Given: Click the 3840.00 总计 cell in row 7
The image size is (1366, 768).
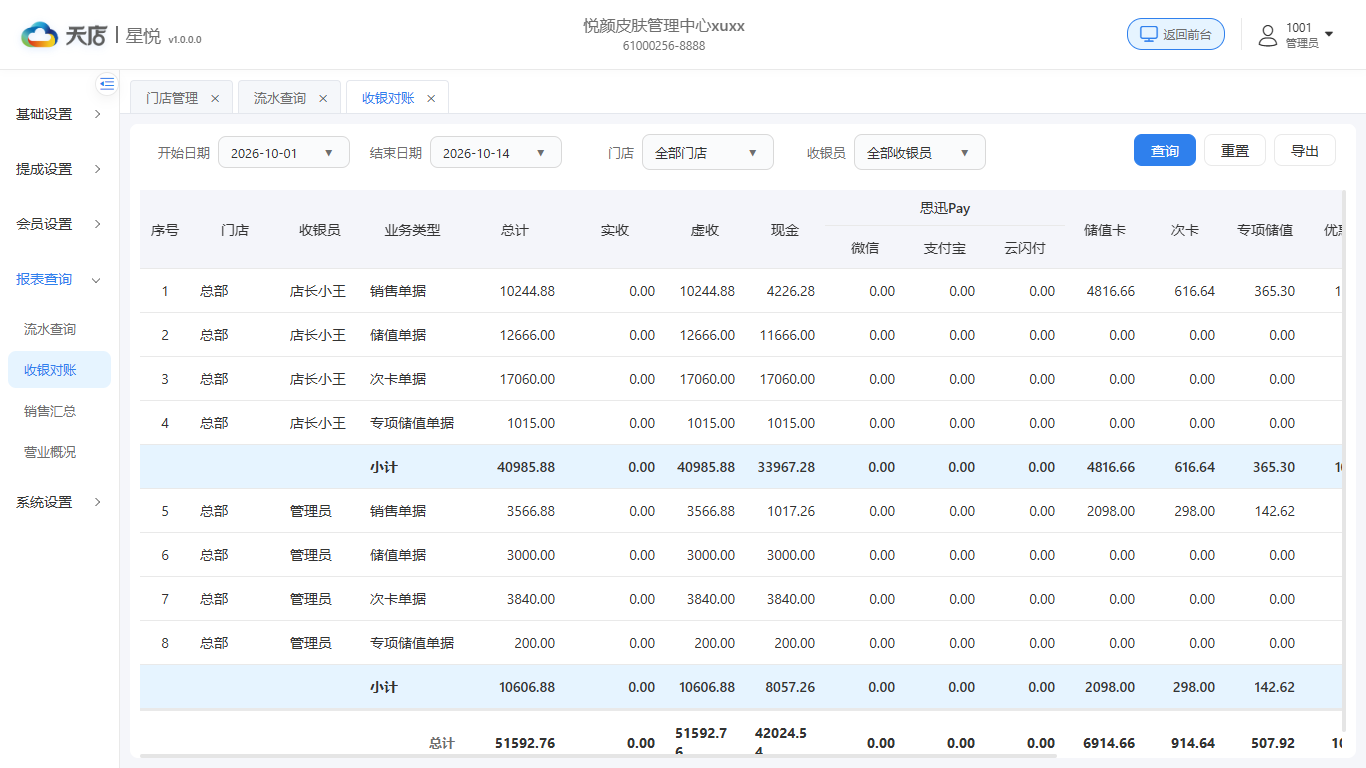Looking at the screenshot, I should coord(531,599).
